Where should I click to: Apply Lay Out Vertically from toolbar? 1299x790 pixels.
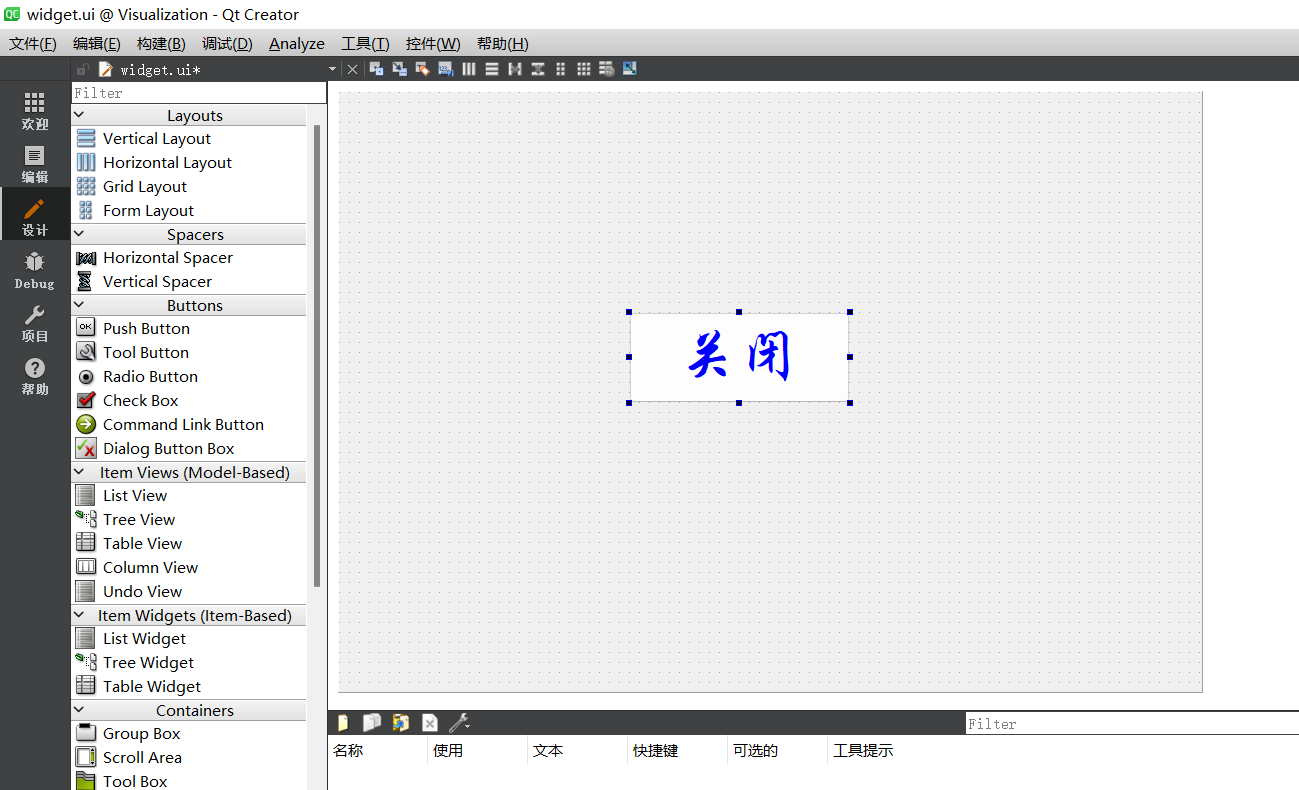tap(492, 69)
